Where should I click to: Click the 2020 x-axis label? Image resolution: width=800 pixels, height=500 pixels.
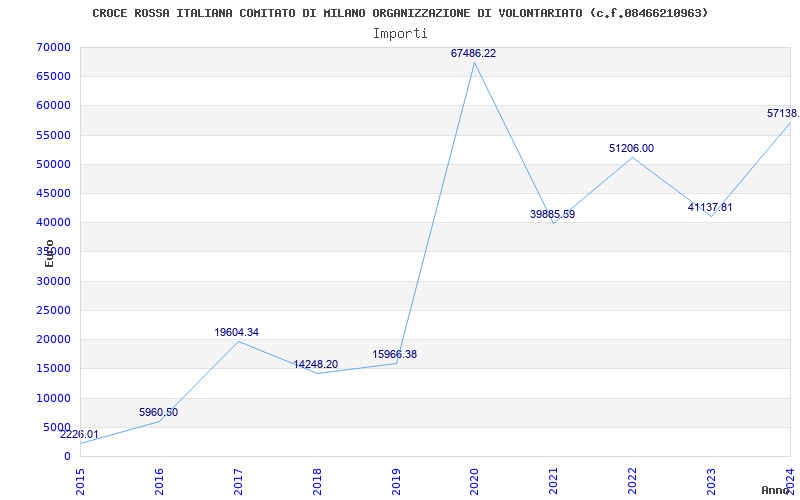pyautogui.click(x=474, y=482)
